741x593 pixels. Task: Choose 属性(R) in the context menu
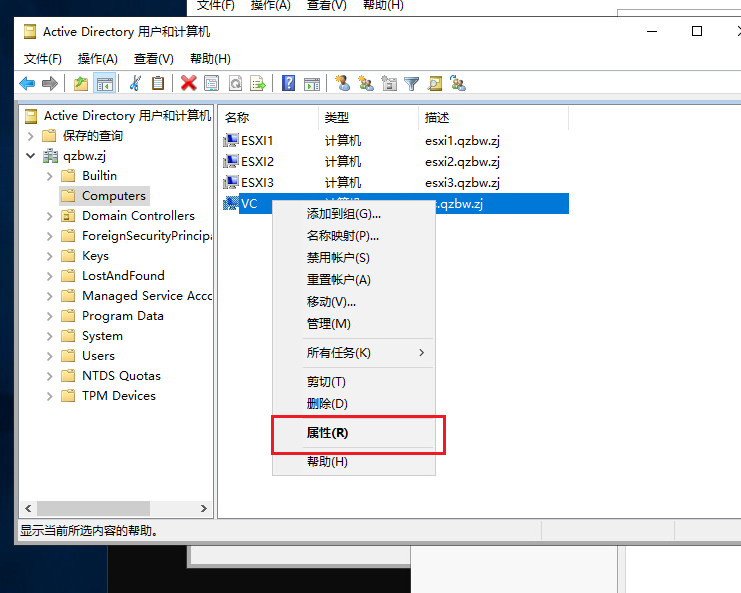tap(328, 433)
